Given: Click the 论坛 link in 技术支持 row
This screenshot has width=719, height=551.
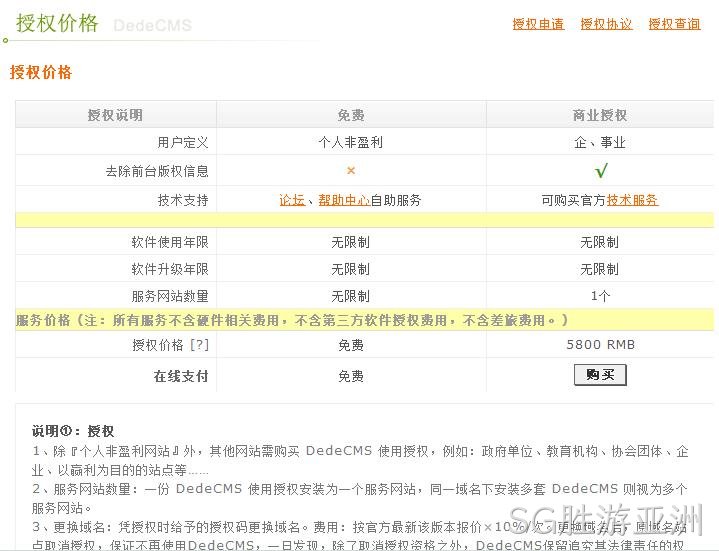Looking at the screenshot, I should point(292,200).
